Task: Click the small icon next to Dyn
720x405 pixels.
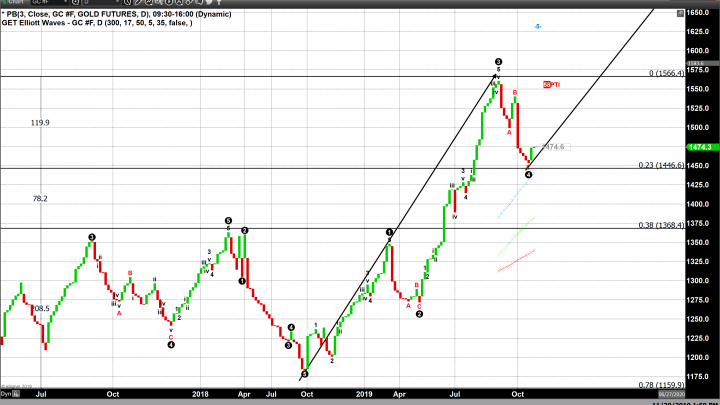Action: [16, 394]
